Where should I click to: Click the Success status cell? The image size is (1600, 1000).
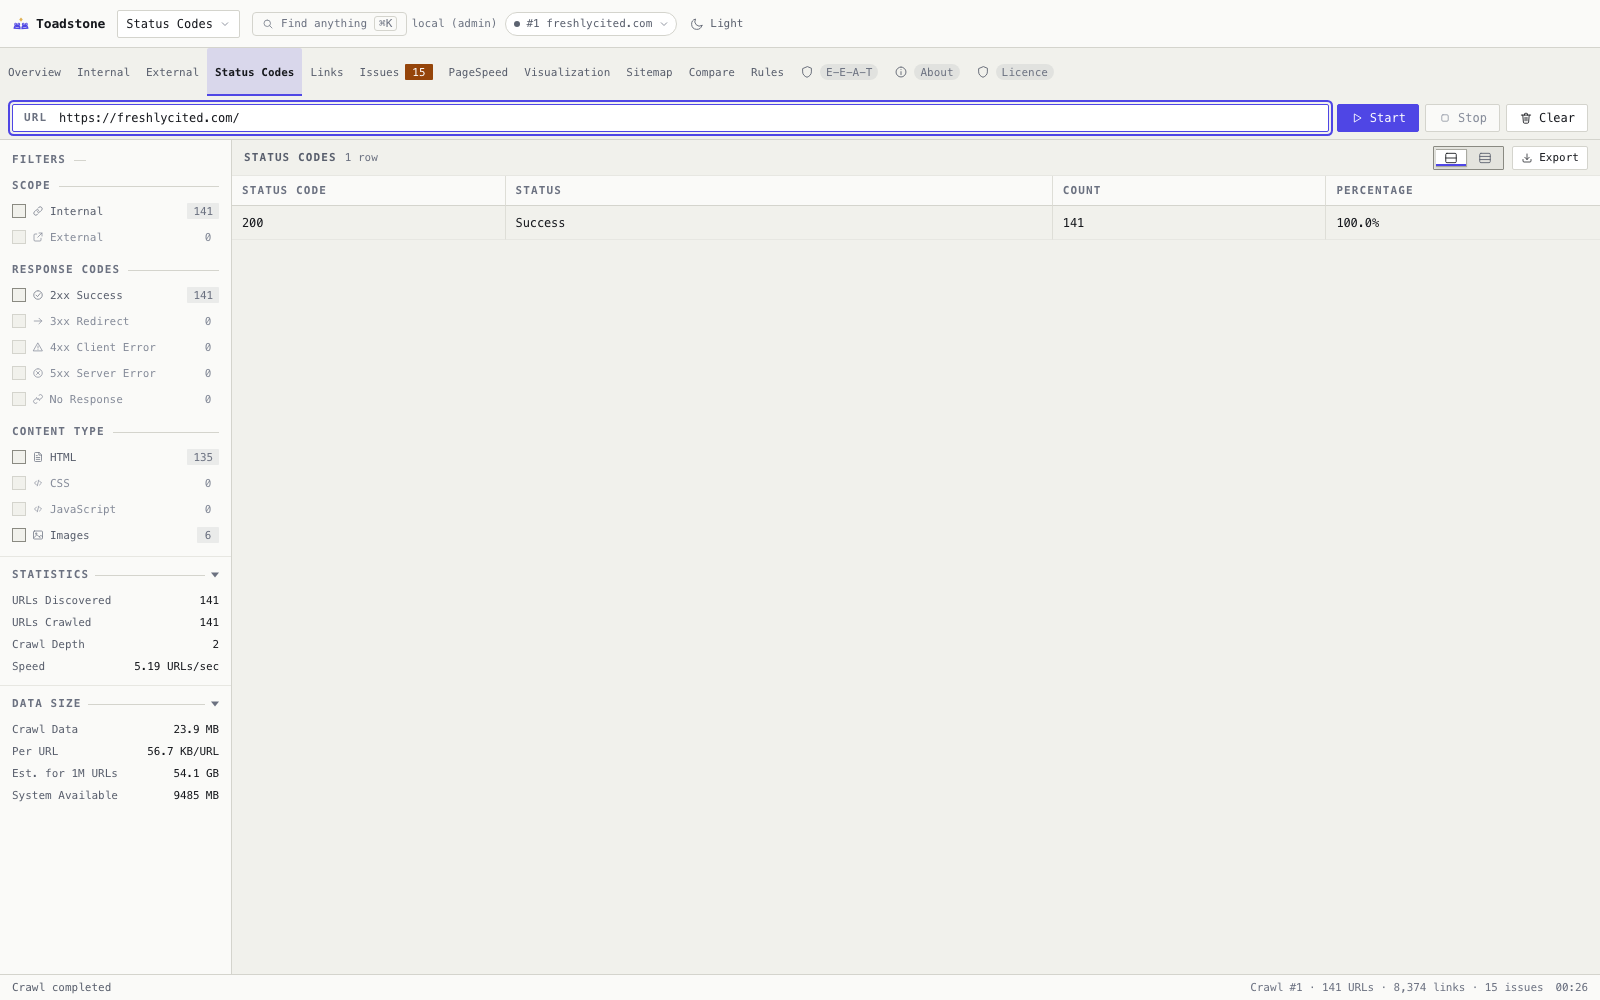[x=779, y=223]
